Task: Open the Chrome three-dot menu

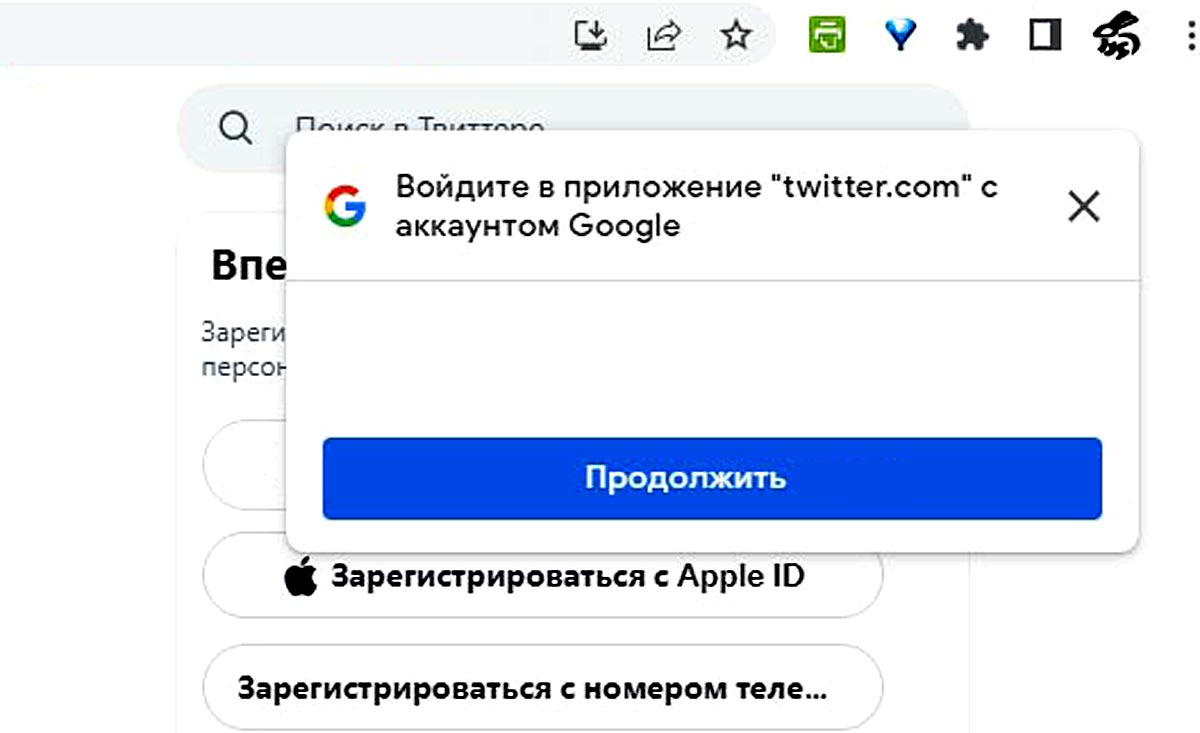Action: click(1189, 37)
